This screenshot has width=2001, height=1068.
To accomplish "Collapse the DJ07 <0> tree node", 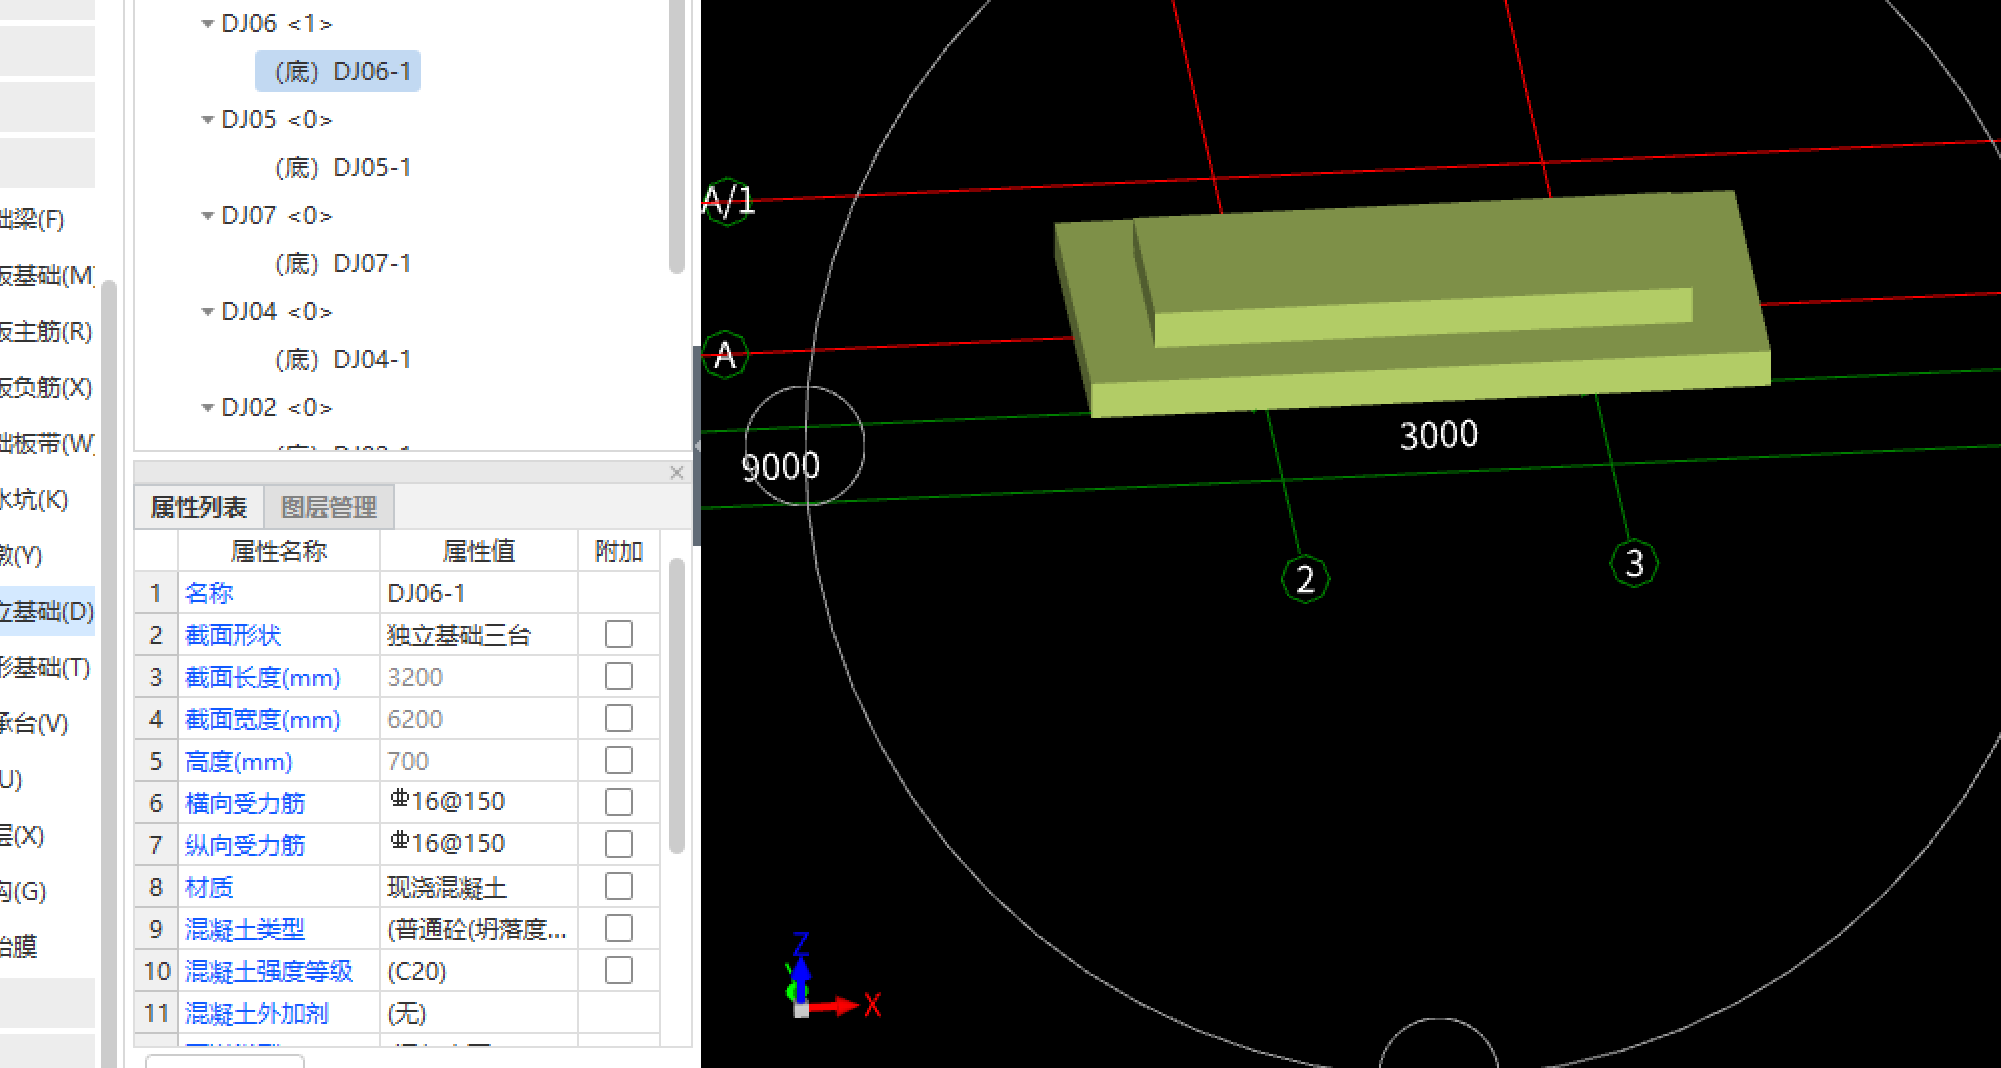I will pos(207,215).
